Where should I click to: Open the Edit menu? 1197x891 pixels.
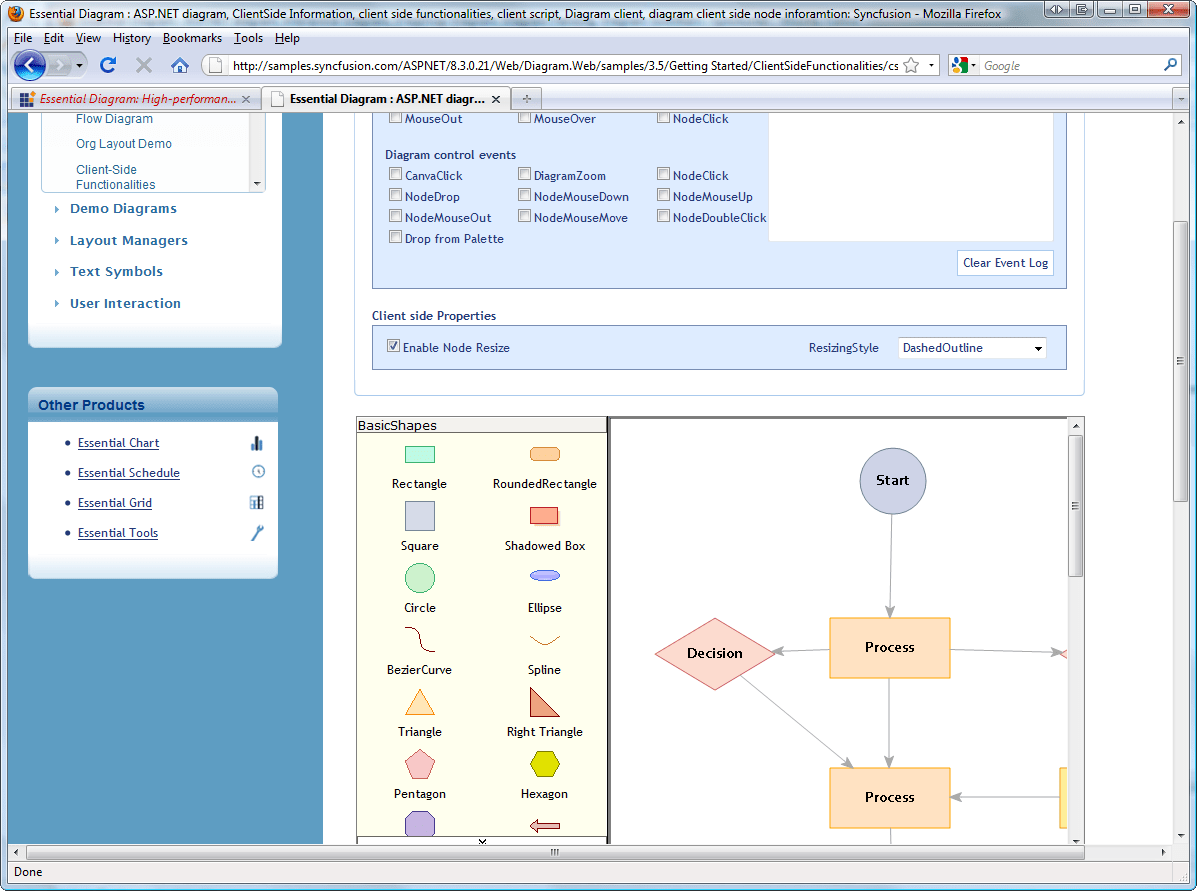(53, 38)
